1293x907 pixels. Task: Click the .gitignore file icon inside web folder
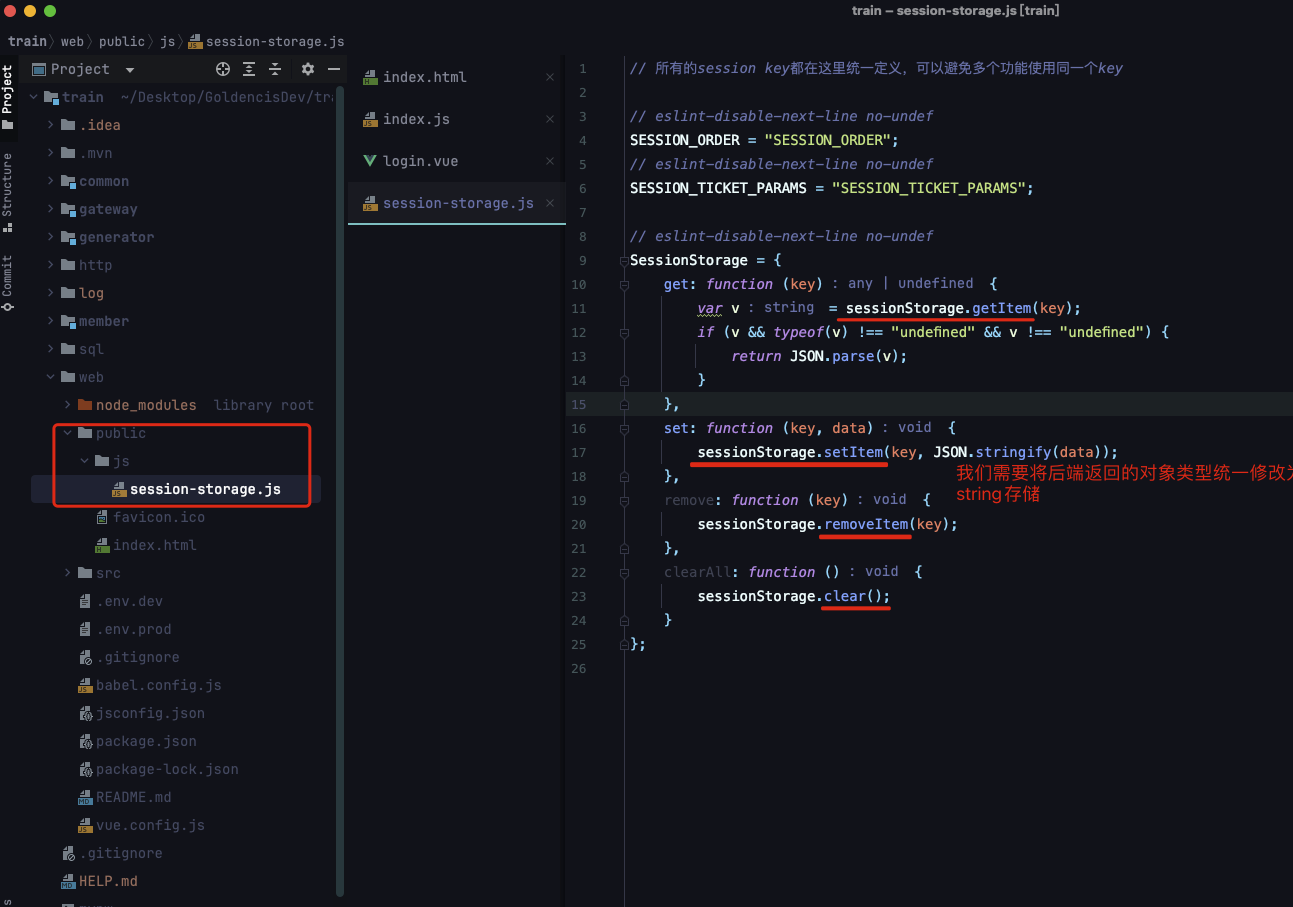[86, 657]
